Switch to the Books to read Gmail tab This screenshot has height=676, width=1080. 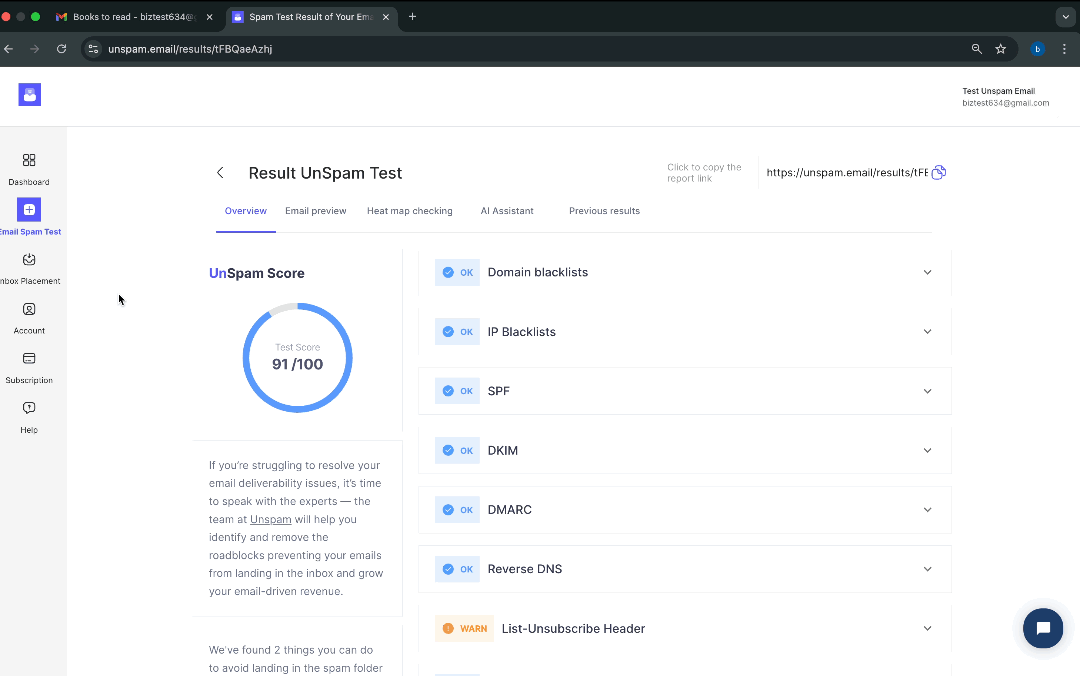click(134, 17)
